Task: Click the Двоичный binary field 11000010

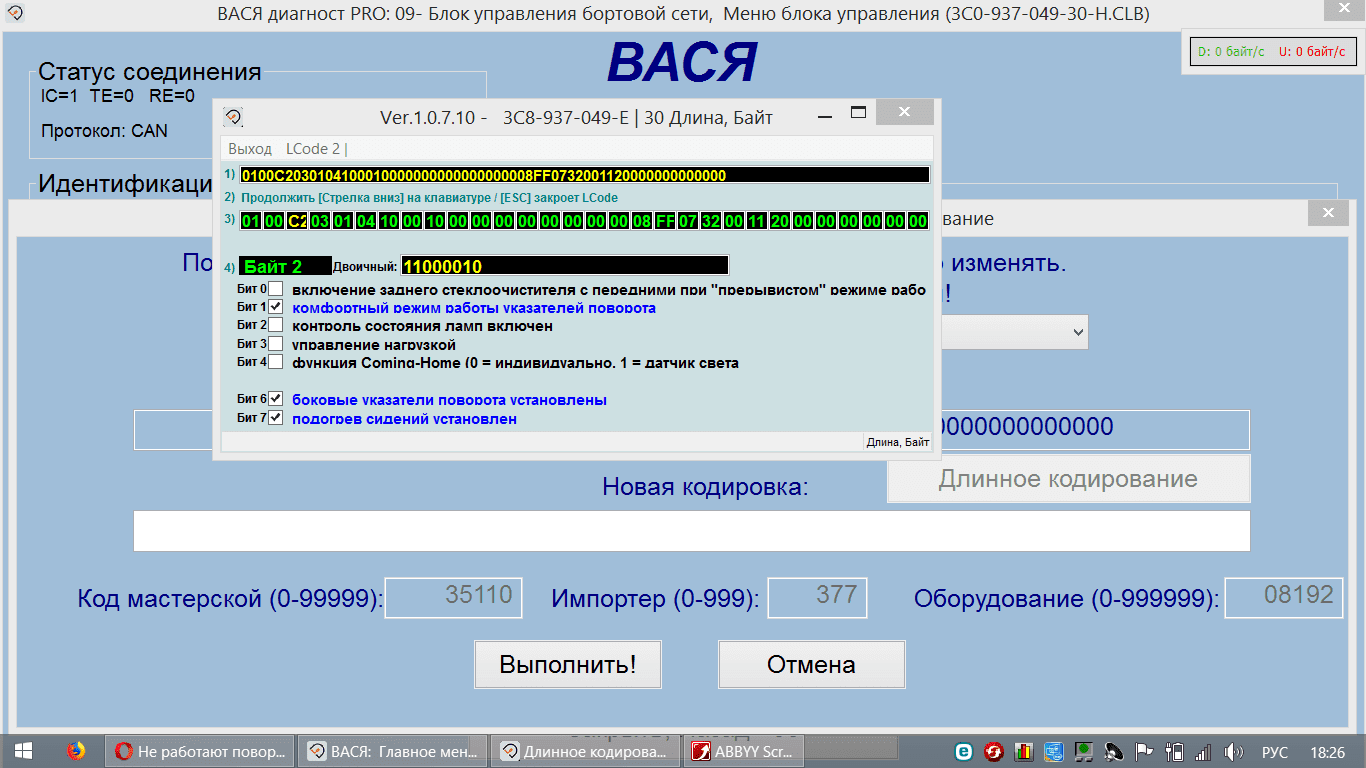Action: coord(565,266)
